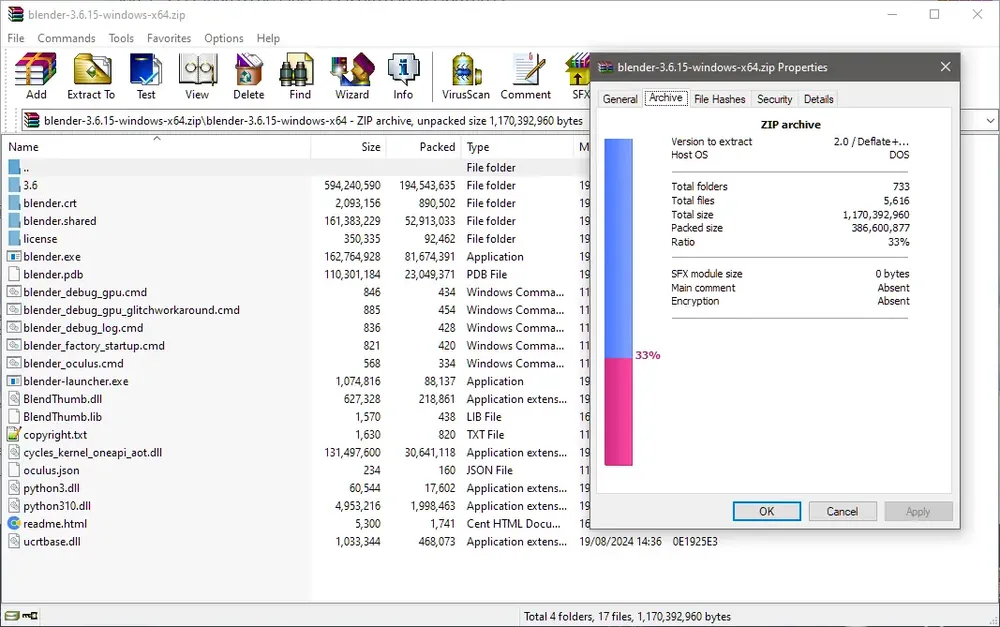The width and height of the screenshot is (1000, 627).
Task: Sort by the Type column header
Action: tap(517, 147)
